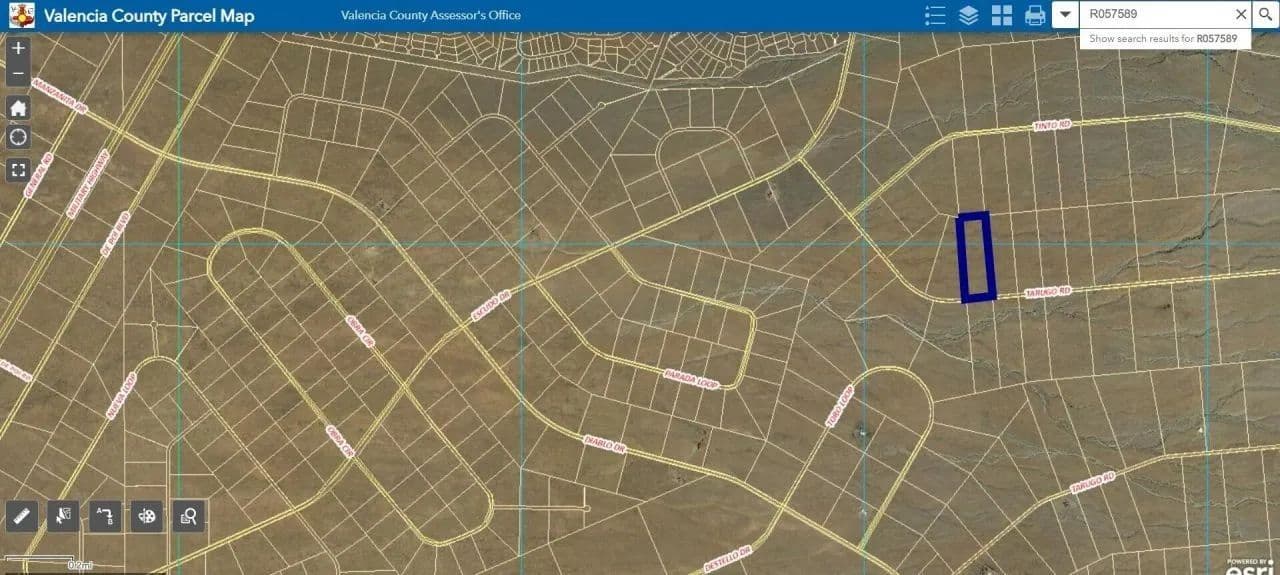Click into the parcel search field

pyautogui.click(x=1155, y=15)
